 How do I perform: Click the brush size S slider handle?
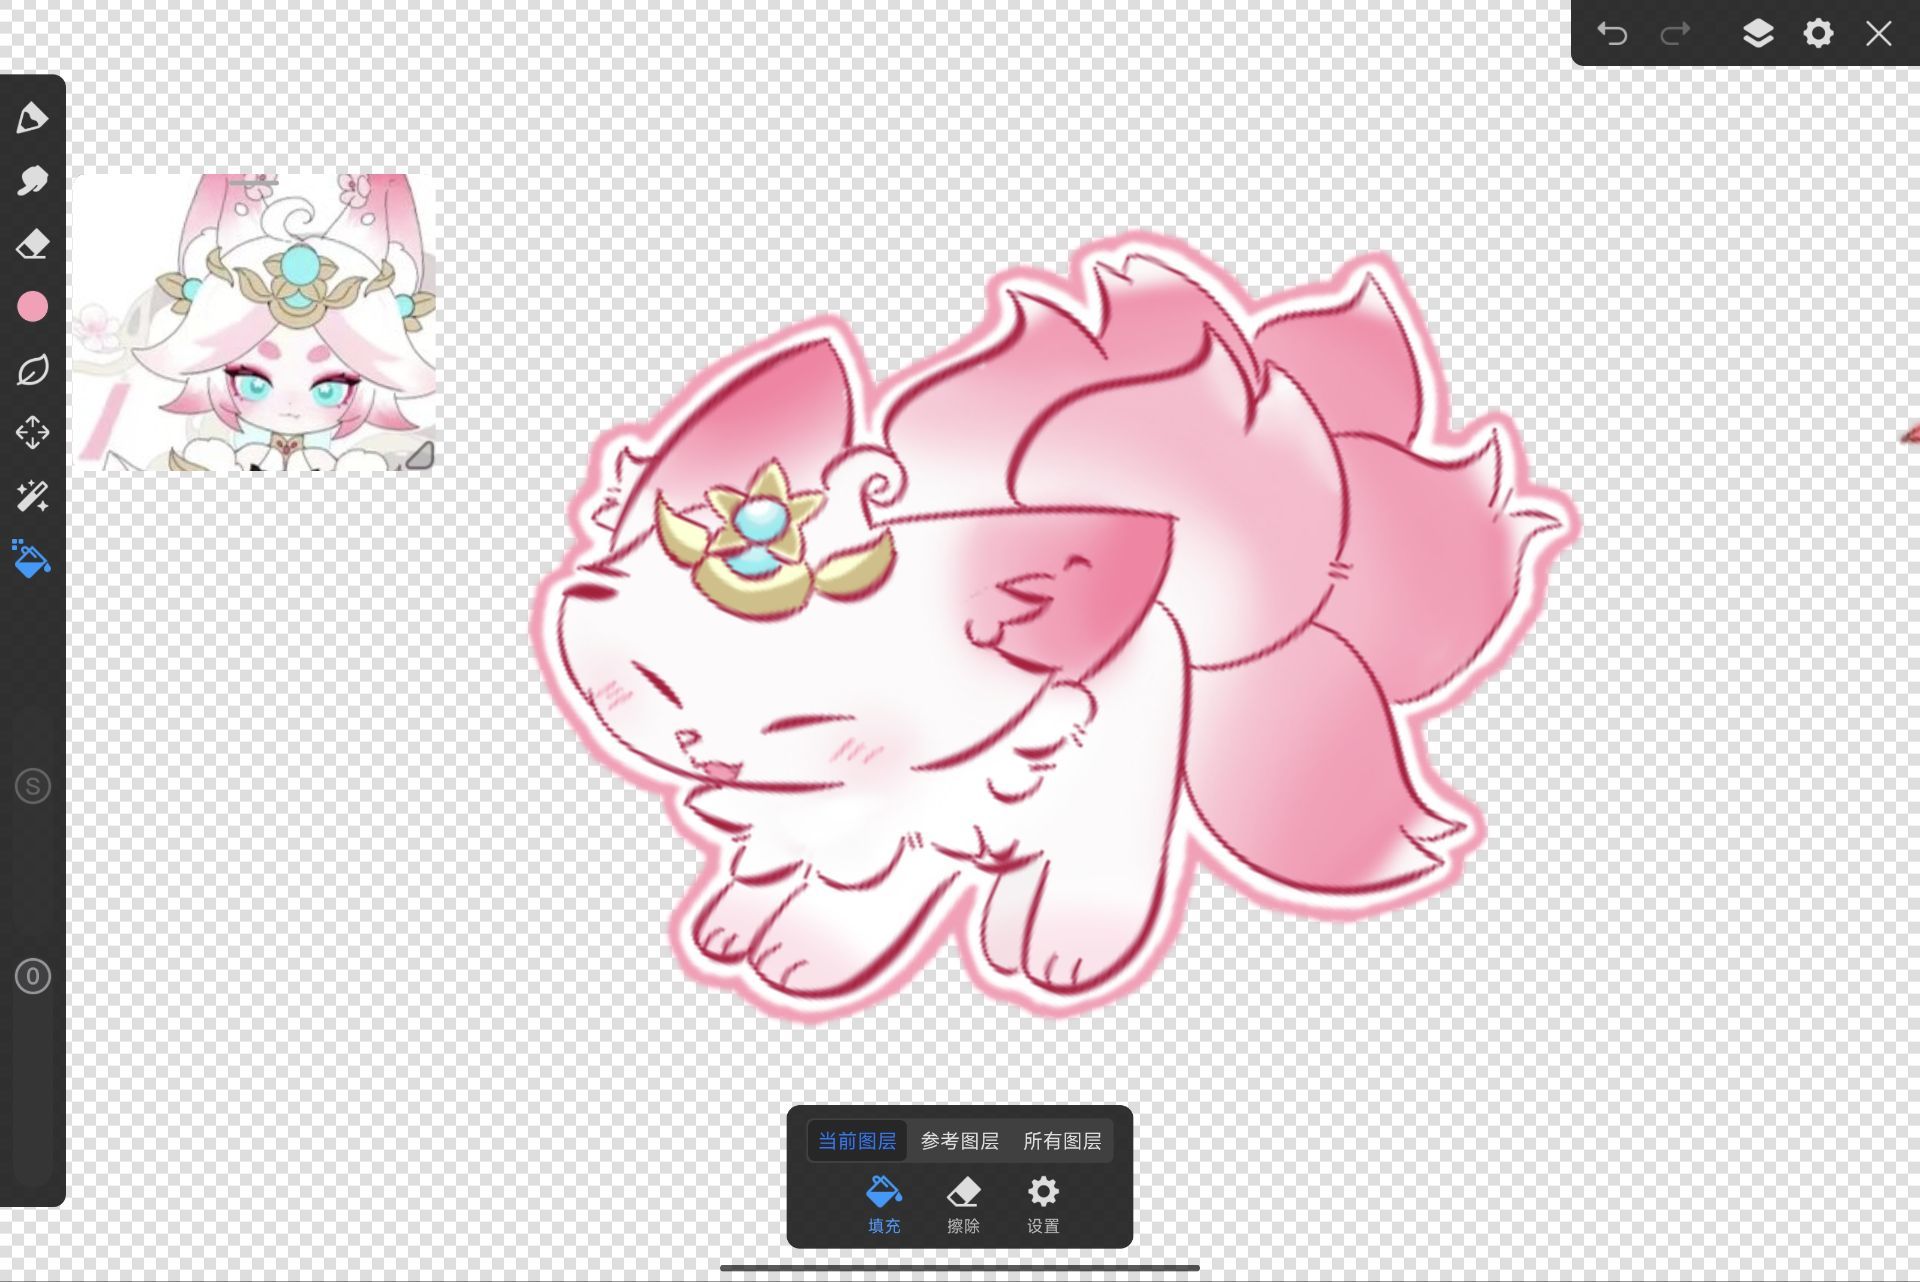coord(32,786)
